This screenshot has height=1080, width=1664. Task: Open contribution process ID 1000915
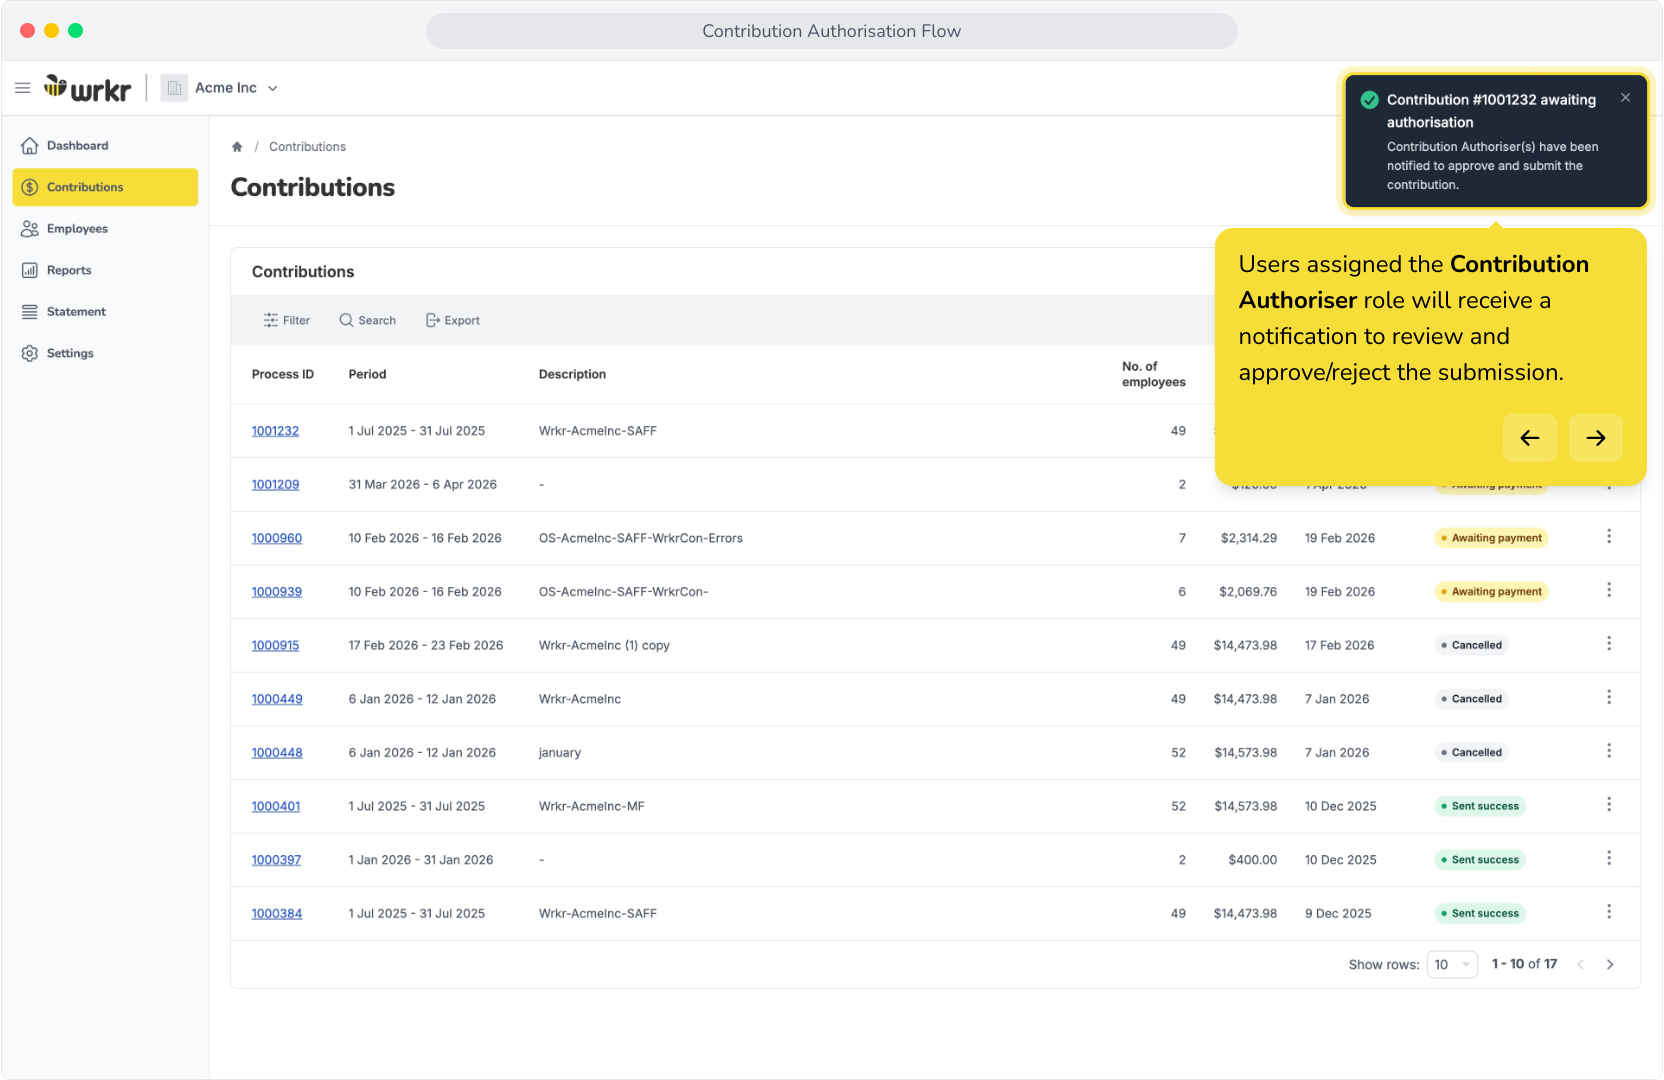point(275,645)
